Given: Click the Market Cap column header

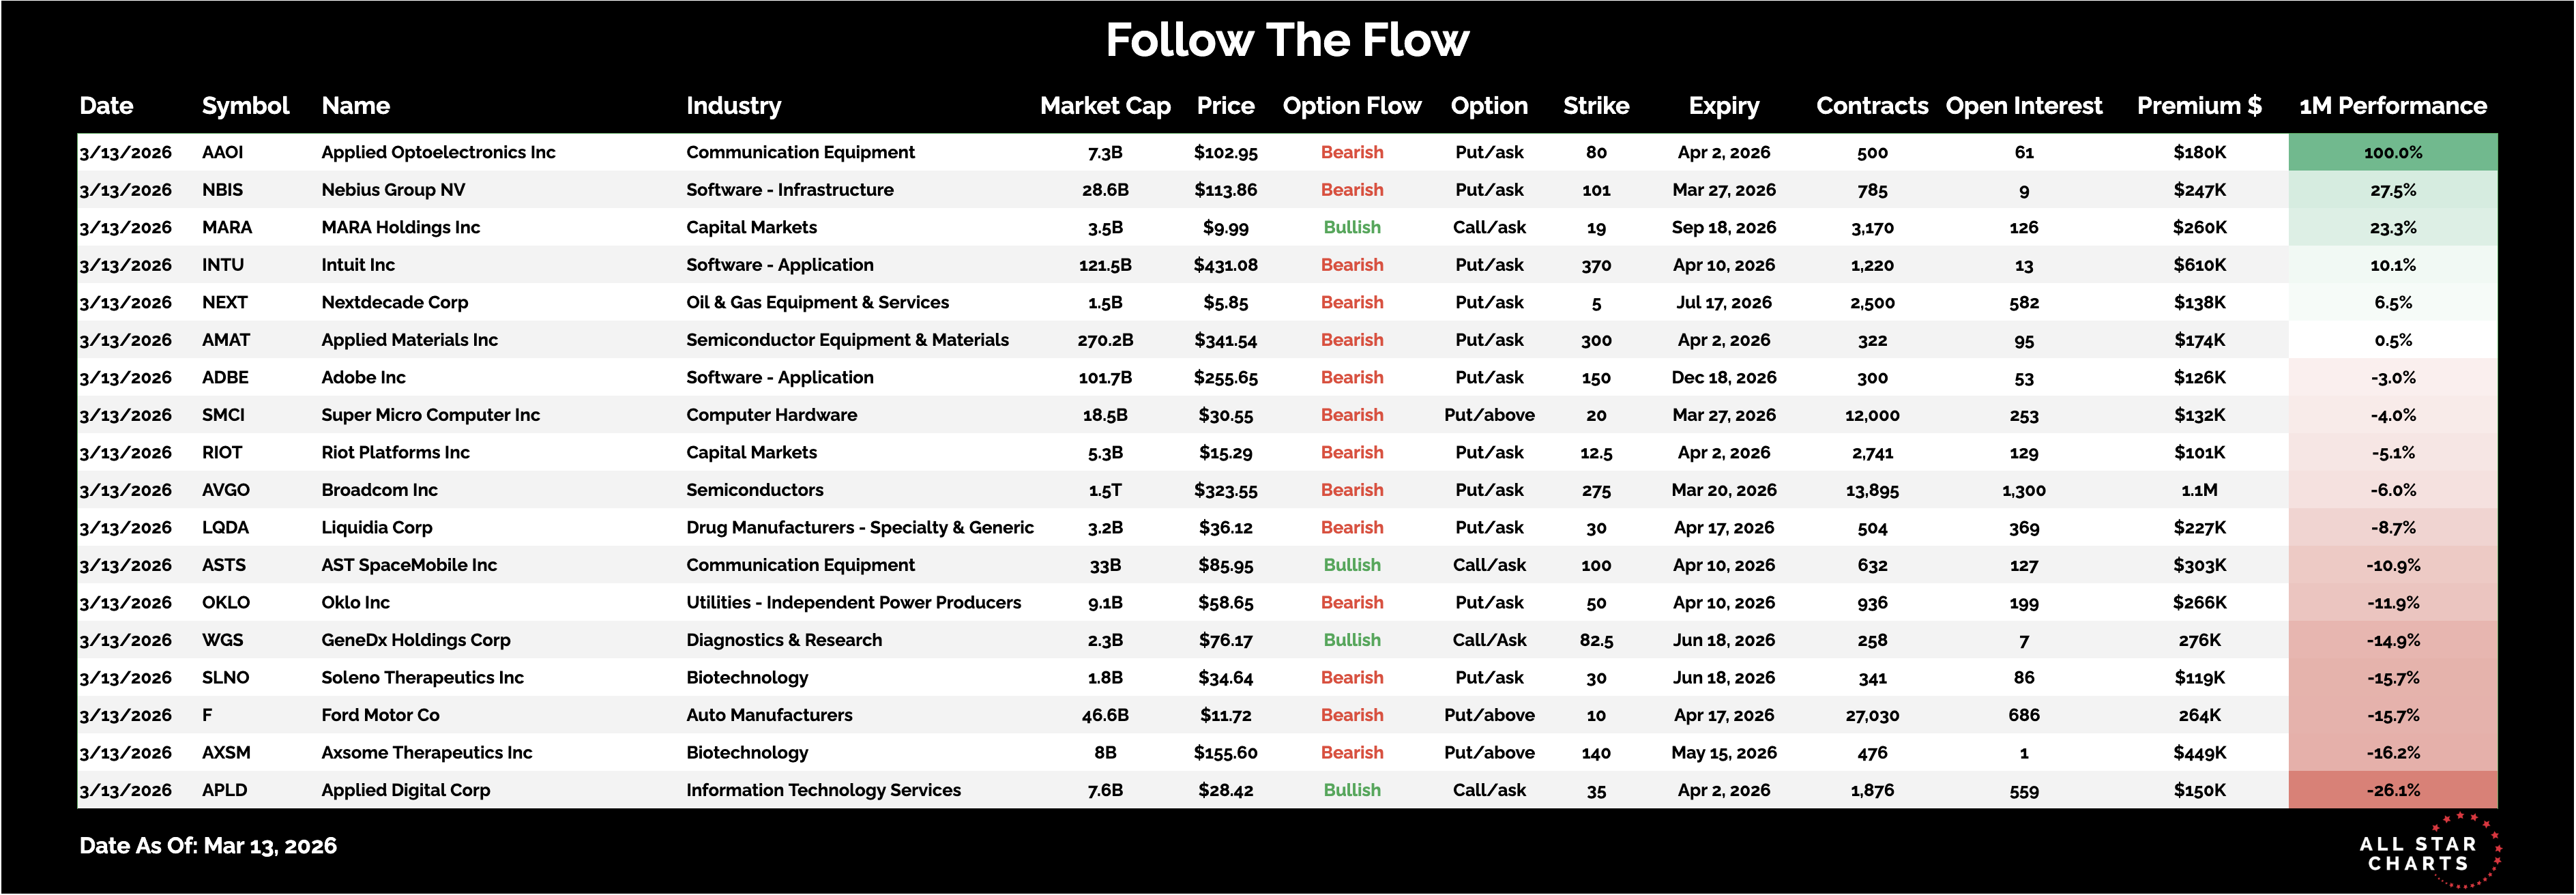Looking at the screenshot, I should (x=1105, y=106).
